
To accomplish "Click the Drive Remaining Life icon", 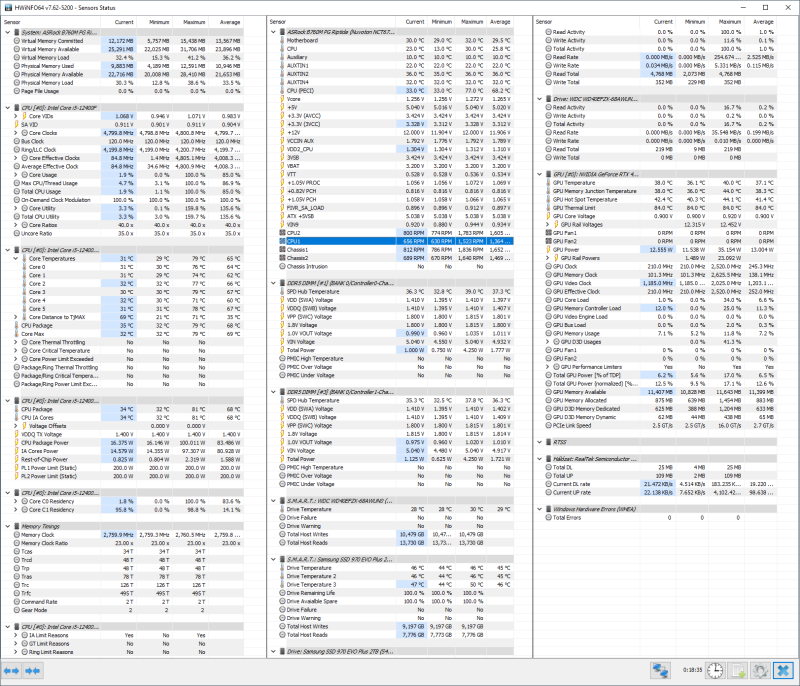I will (282, 593).
